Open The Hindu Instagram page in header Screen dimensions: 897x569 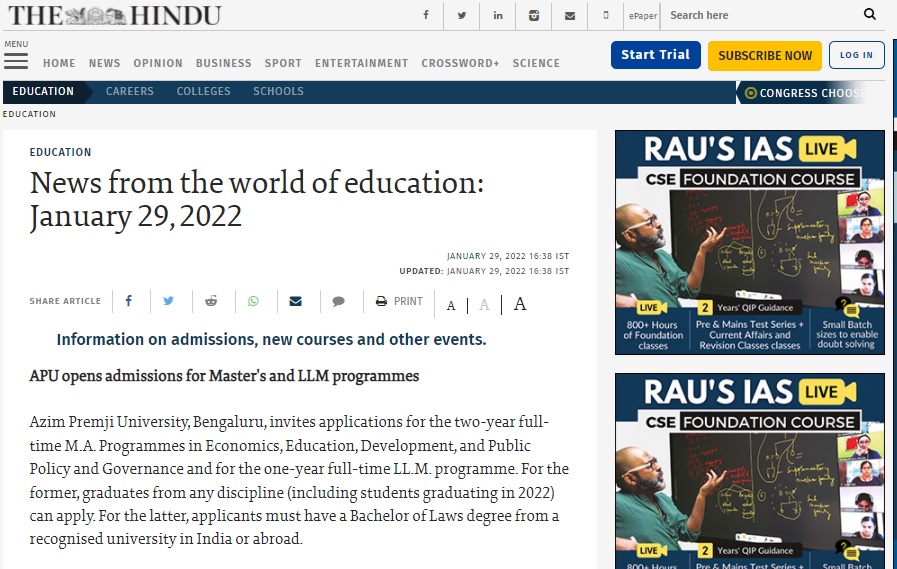(534, 15)
